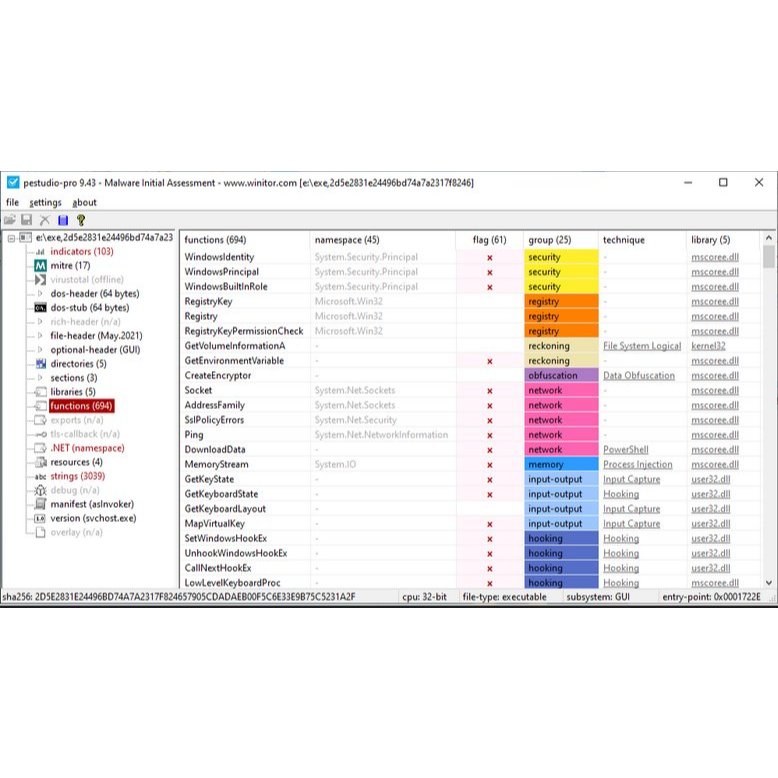This screenshot has height=778, width=778.
Task: Click the blue report toolbar icon
Action: pyautogui.click(x=63, y=220)
